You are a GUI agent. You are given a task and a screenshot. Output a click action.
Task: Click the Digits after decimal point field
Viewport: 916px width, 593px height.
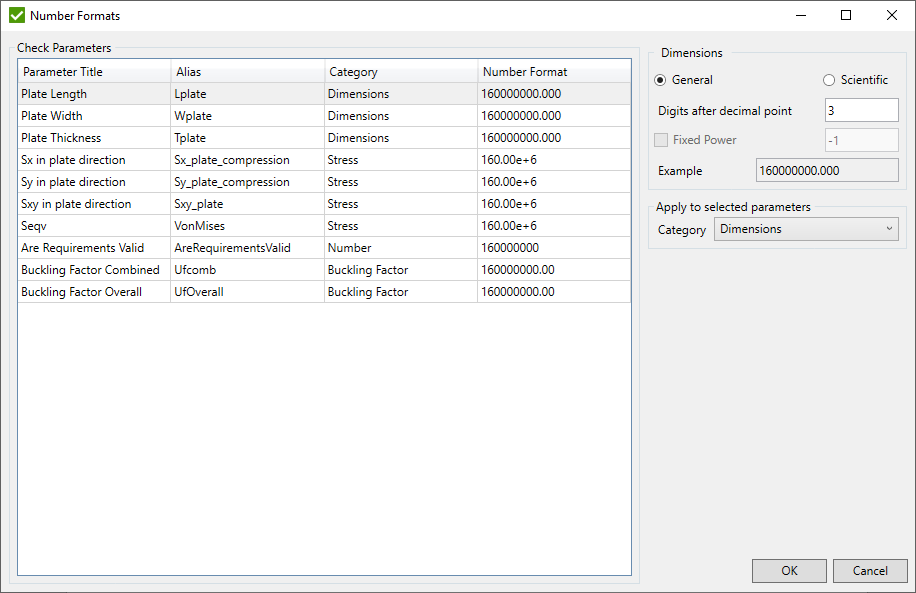click(861, 110)
